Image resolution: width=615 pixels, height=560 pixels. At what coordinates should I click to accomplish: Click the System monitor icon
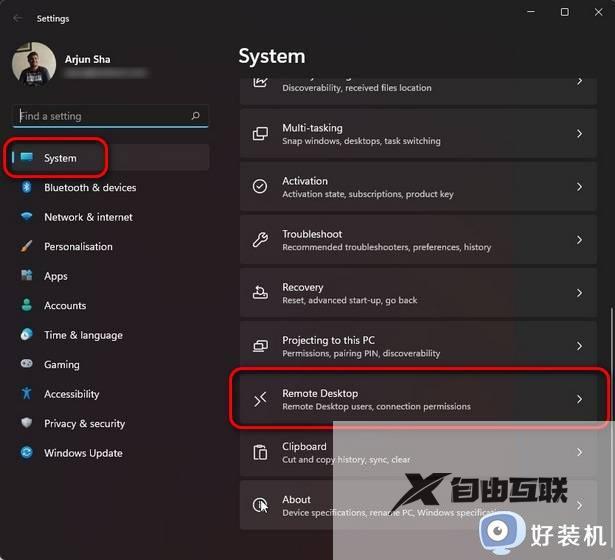coord(27,157)
